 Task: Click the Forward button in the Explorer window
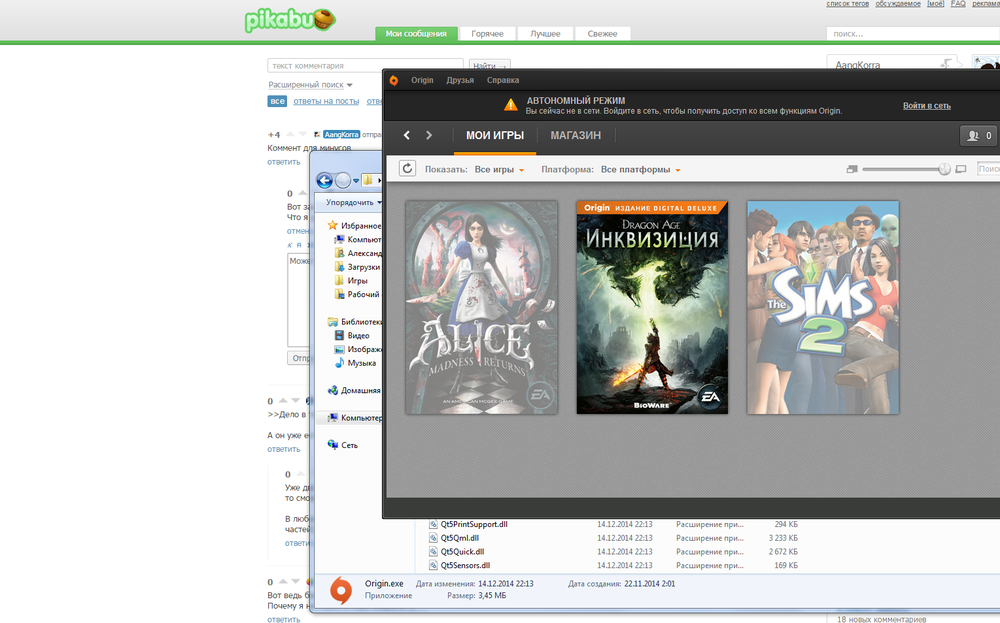[x=342, y=180]
